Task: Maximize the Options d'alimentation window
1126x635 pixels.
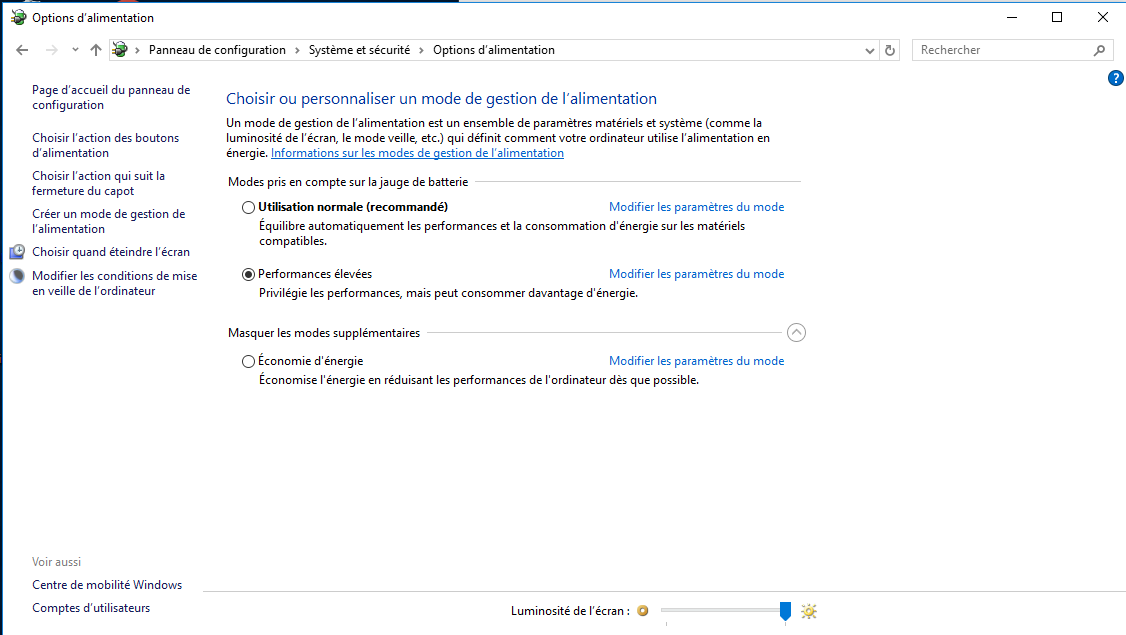Action: [1057, 17]
